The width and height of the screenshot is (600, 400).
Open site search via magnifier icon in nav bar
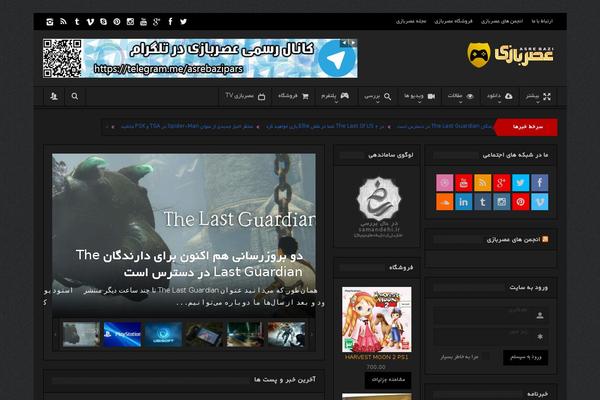click(75, 96)
